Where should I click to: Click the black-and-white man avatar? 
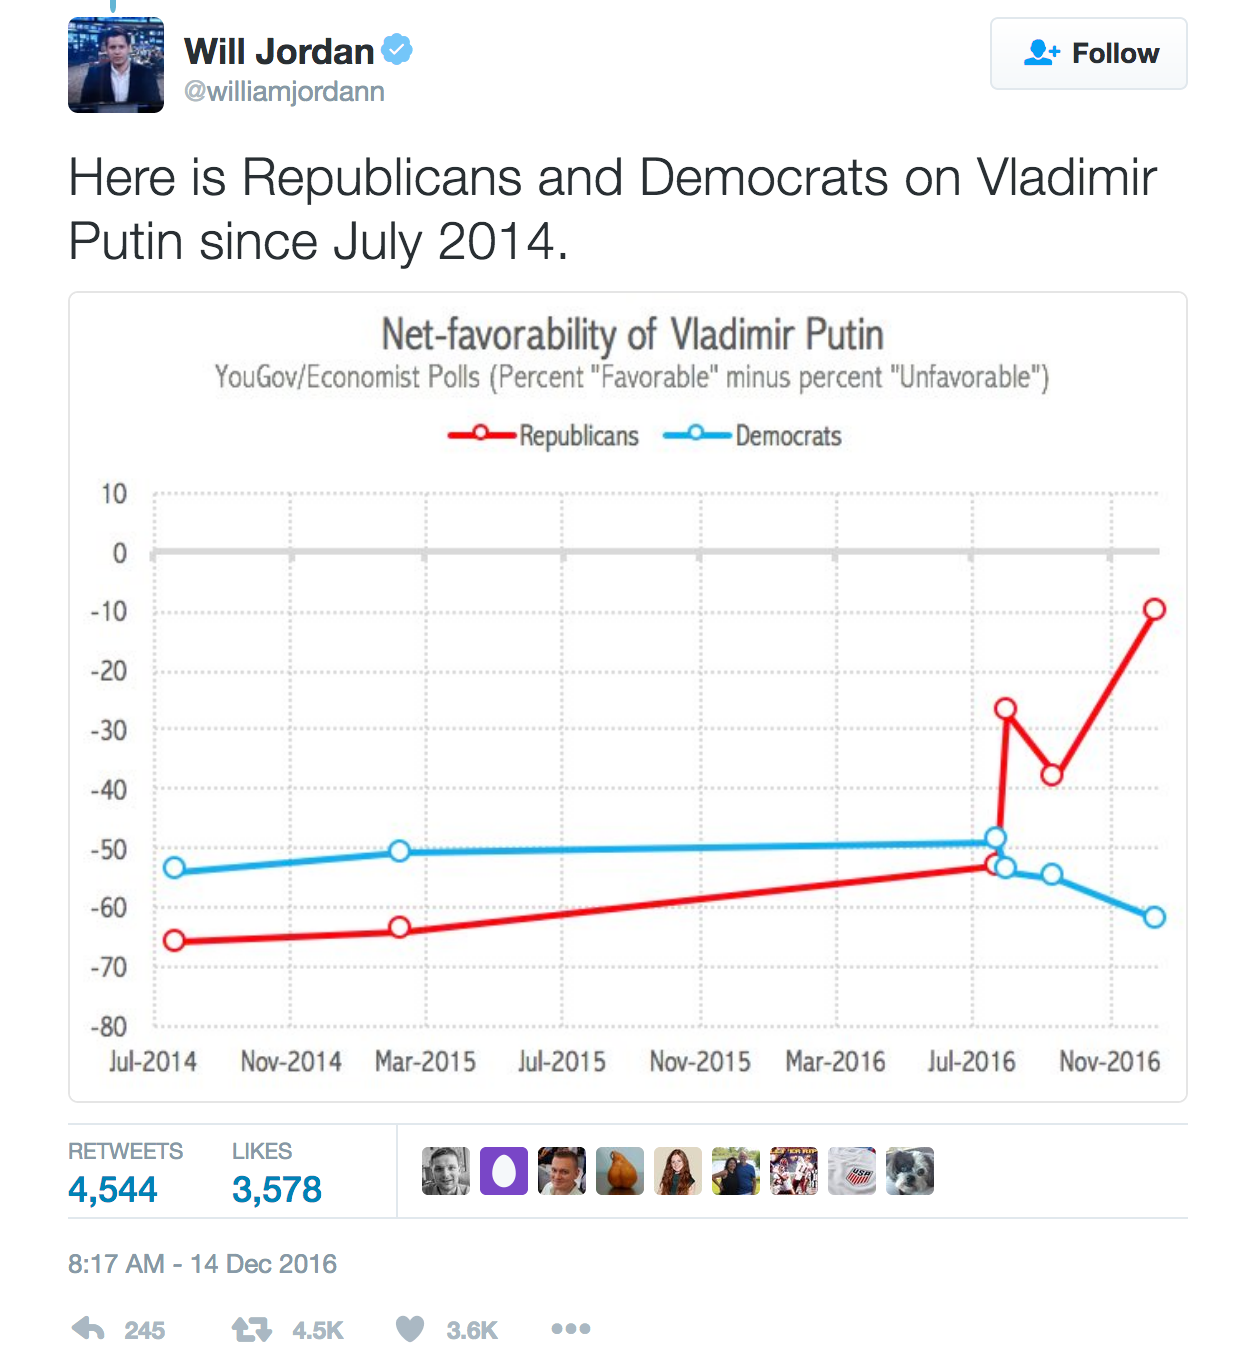click(x=446, y=1171)
